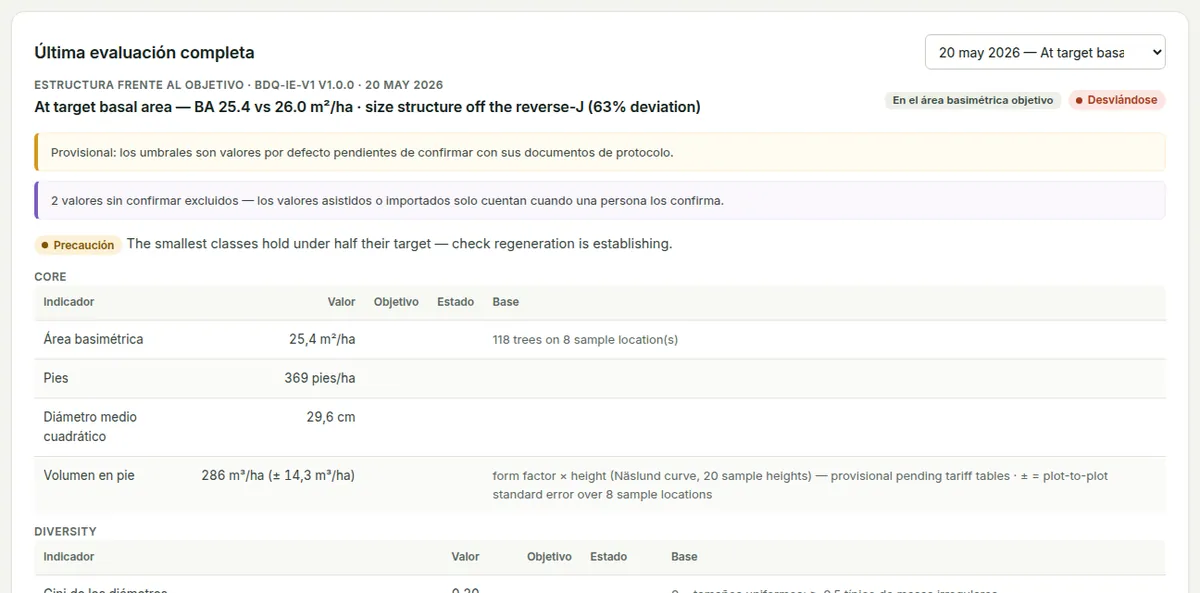Click 'Objetivo' column header in CORE table
1200x593 pixels.
[396, 301]
